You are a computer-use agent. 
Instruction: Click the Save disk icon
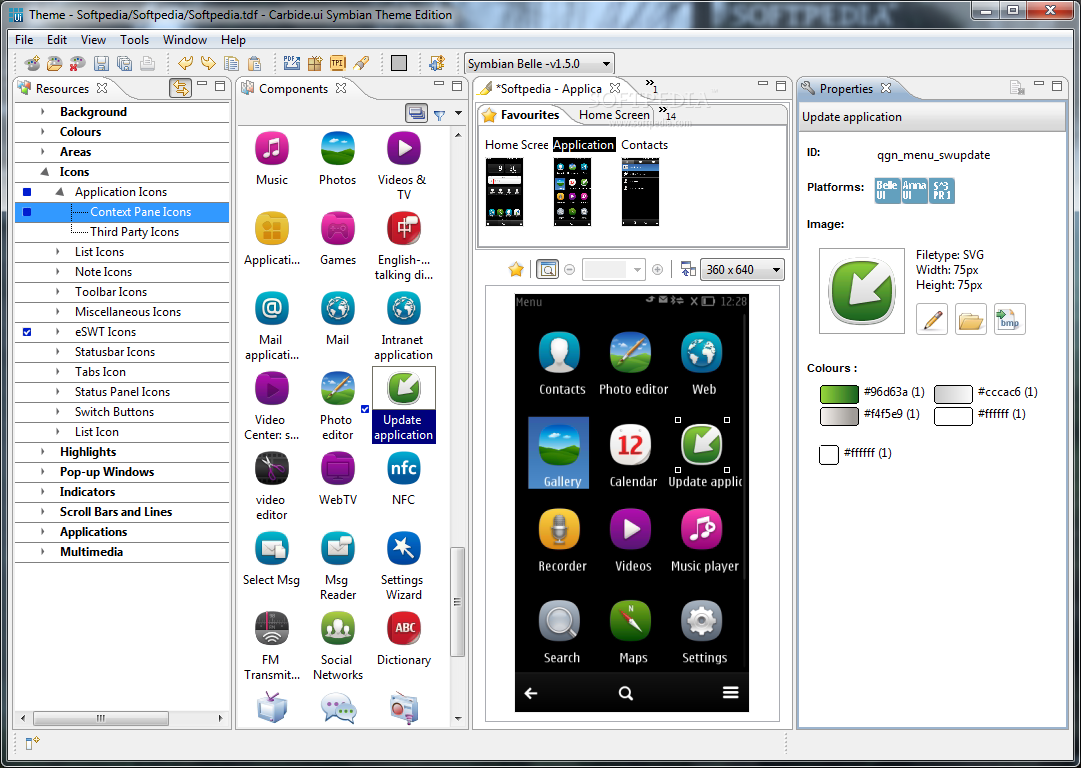coord(101,63)
